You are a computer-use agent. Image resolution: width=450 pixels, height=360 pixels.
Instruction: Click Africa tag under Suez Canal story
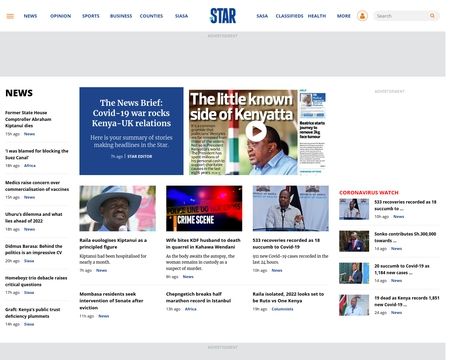tap(30, 166)
